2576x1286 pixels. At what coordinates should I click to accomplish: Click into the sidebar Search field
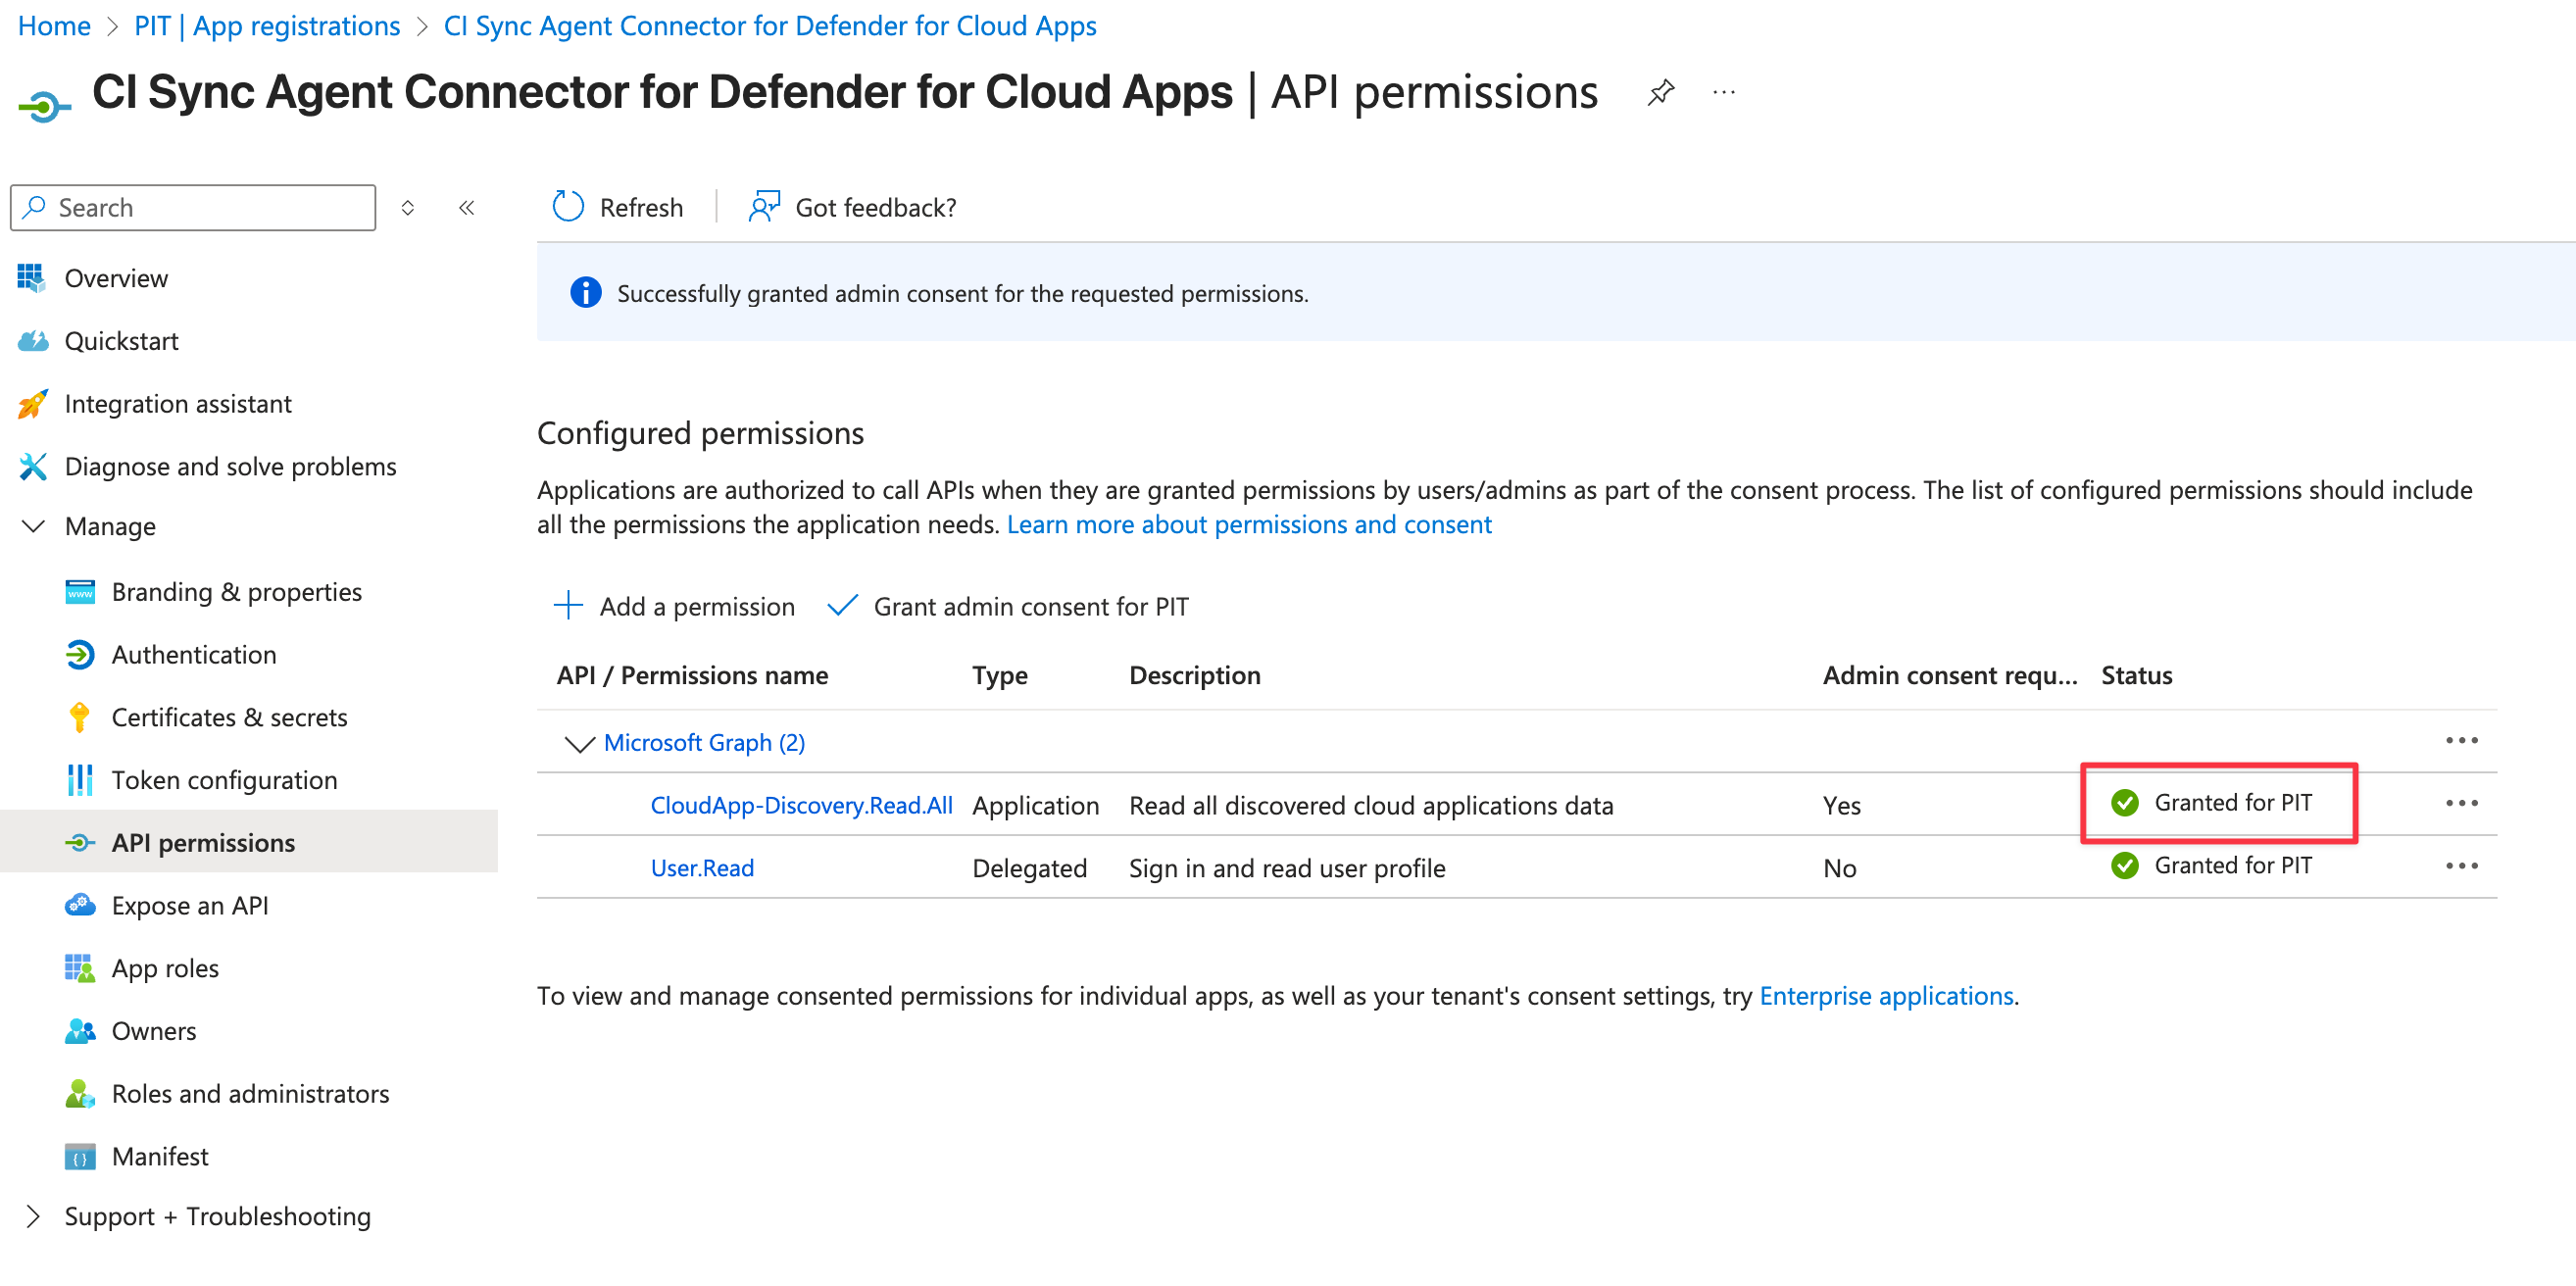point(193,207)
